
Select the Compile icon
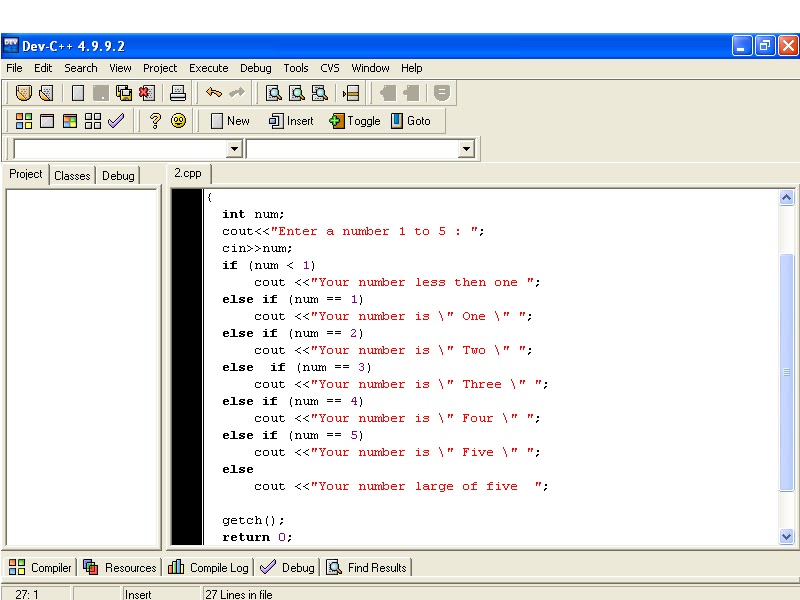(22, 121)
